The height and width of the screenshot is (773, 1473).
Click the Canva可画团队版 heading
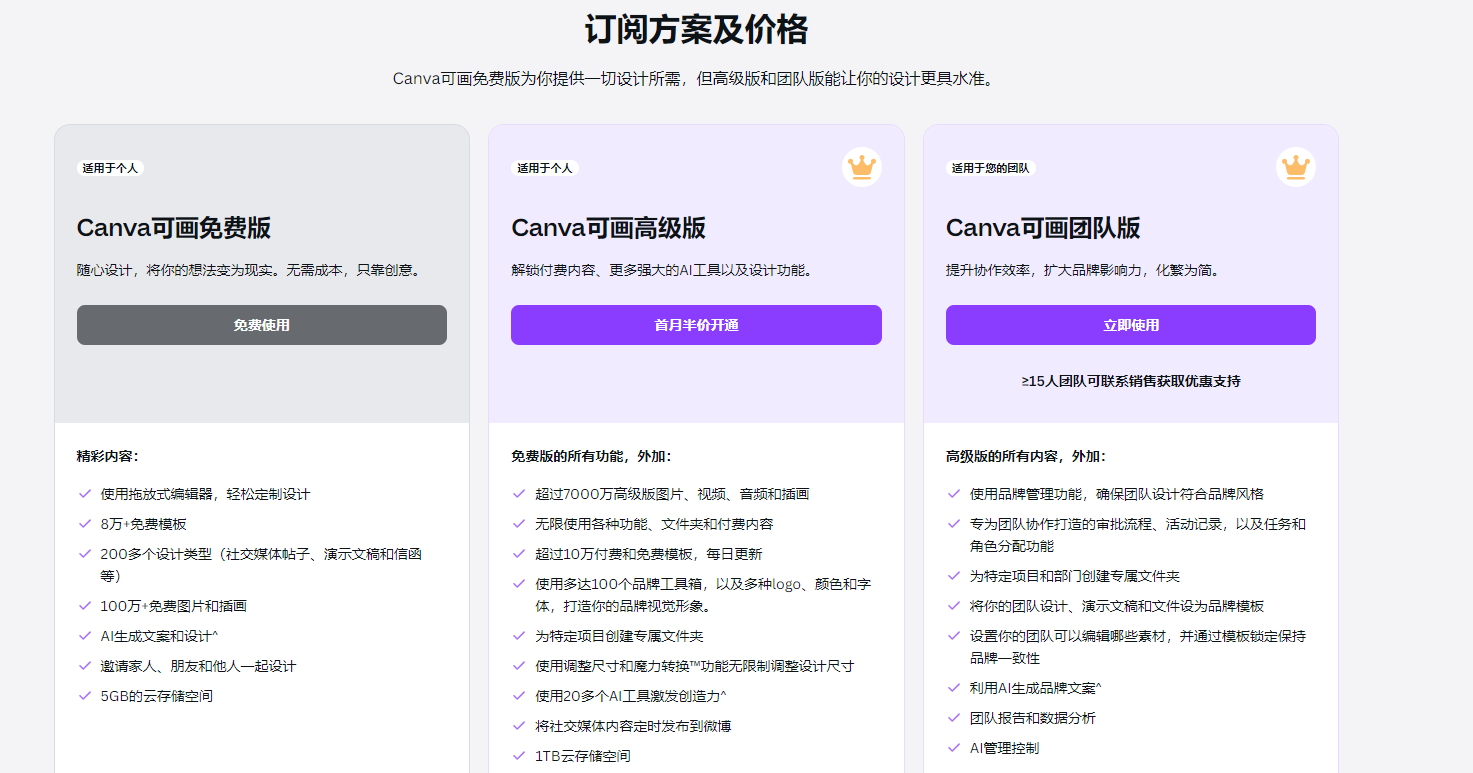coord(1043,228)
